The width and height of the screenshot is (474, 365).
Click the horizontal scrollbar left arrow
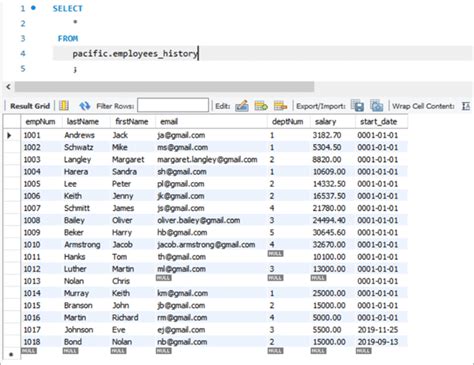click(8, 87)
